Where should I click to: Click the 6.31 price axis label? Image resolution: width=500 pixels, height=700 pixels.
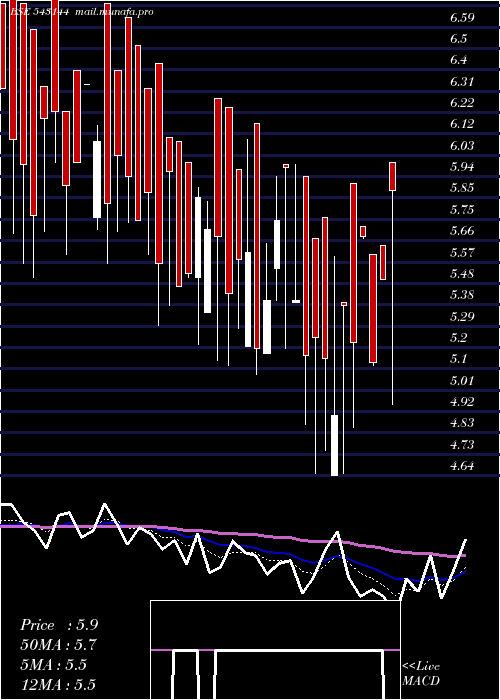pos(462,82)
